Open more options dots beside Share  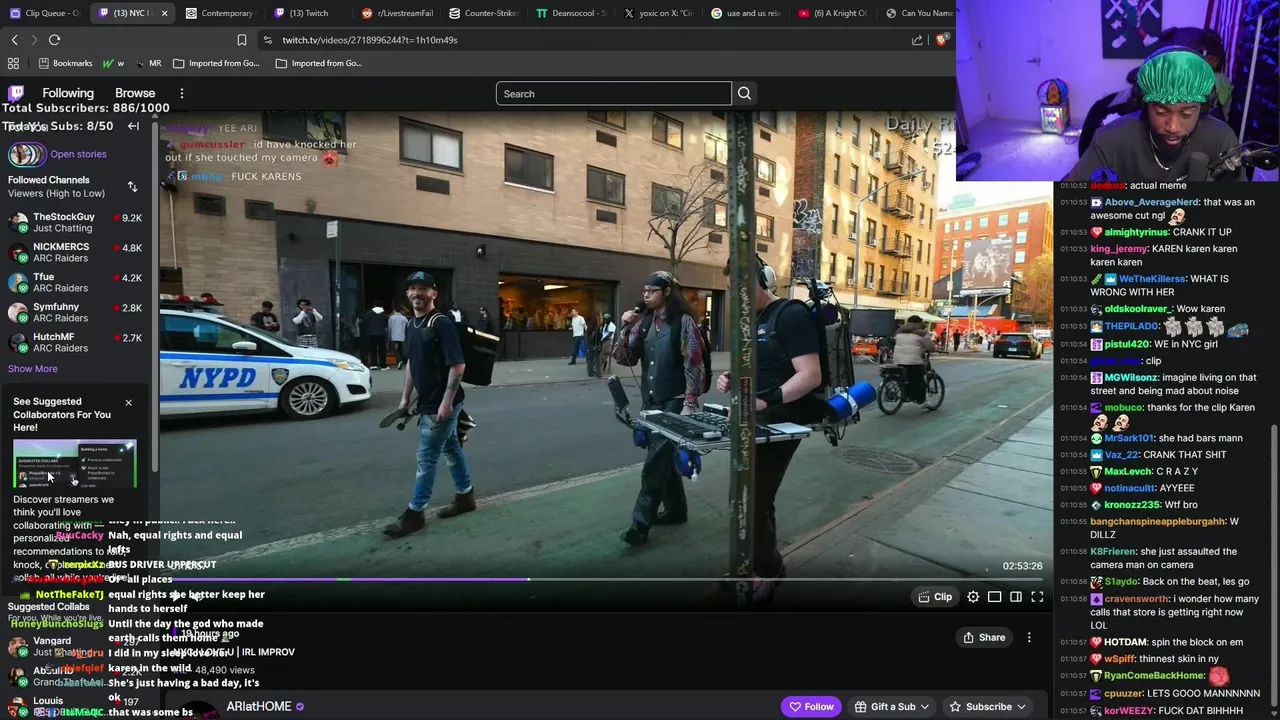(x=1029, y=637)
